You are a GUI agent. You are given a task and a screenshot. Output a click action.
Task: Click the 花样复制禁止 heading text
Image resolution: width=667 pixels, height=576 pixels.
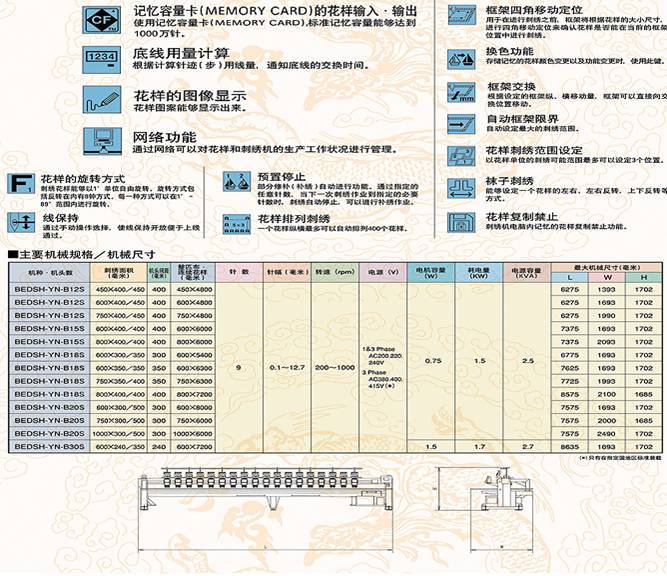click(x=516, y=215)
